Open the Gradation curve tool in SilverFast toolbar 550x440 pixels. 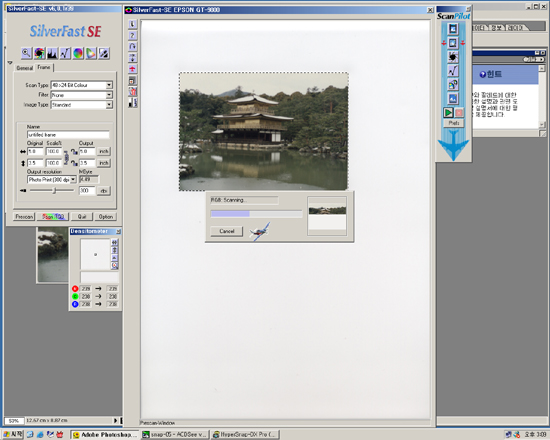(x=65, y=53)
